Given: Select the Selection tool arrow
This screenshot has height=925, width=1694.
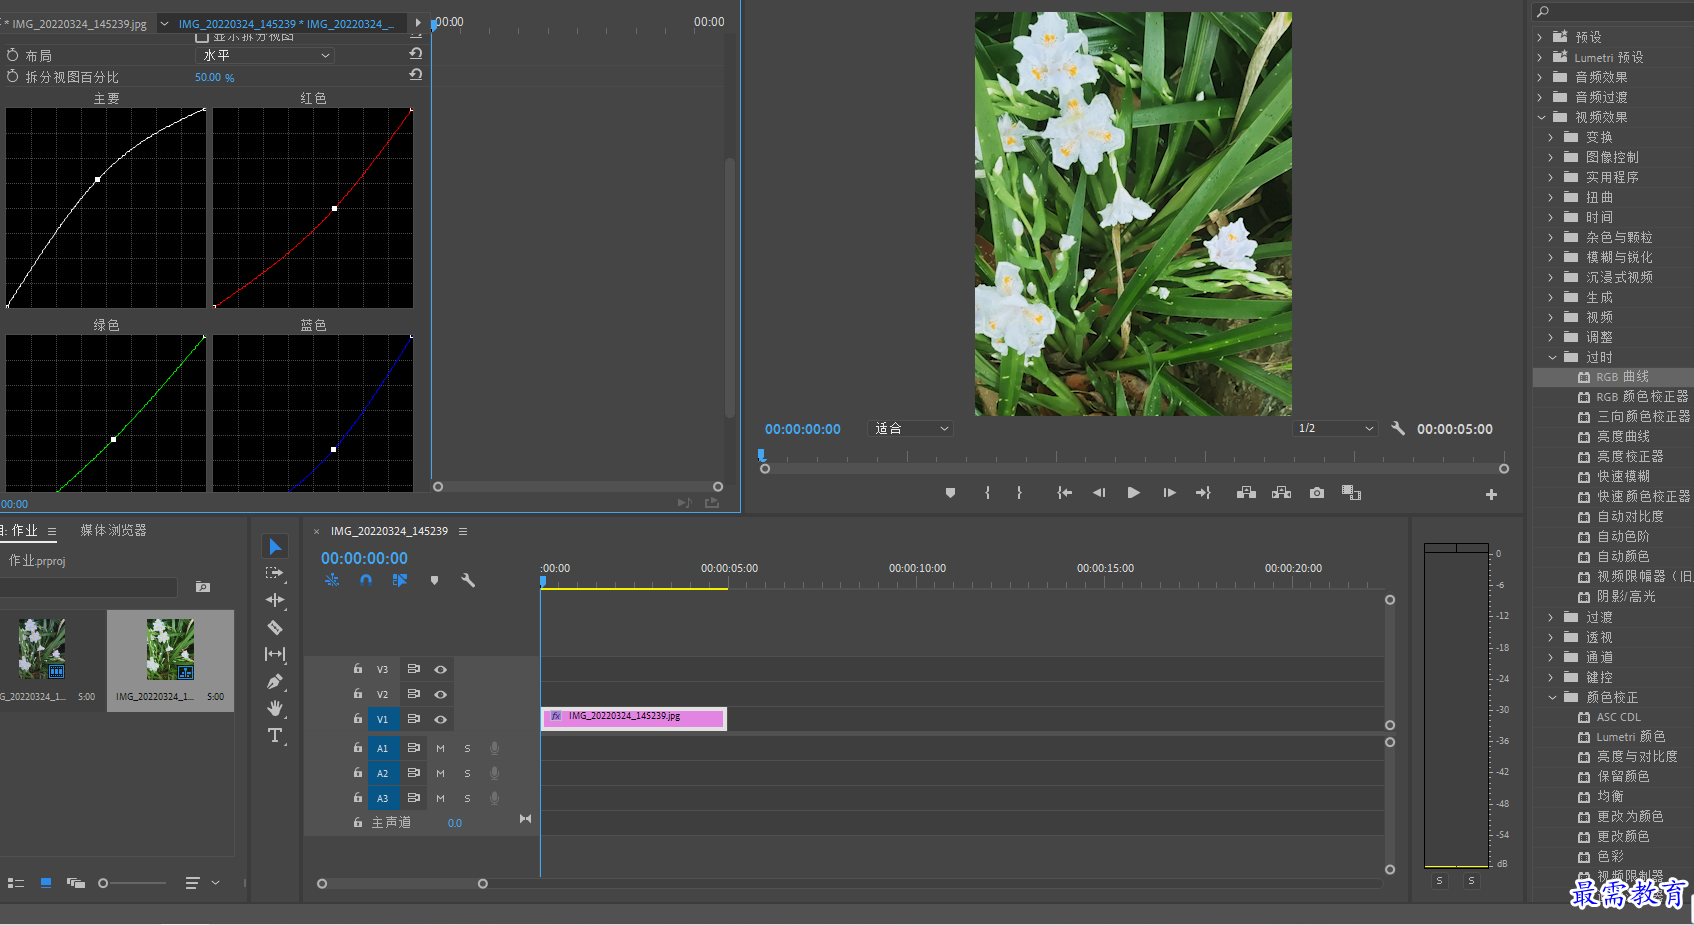Looking at the screenshot, I should pos(275,546).
